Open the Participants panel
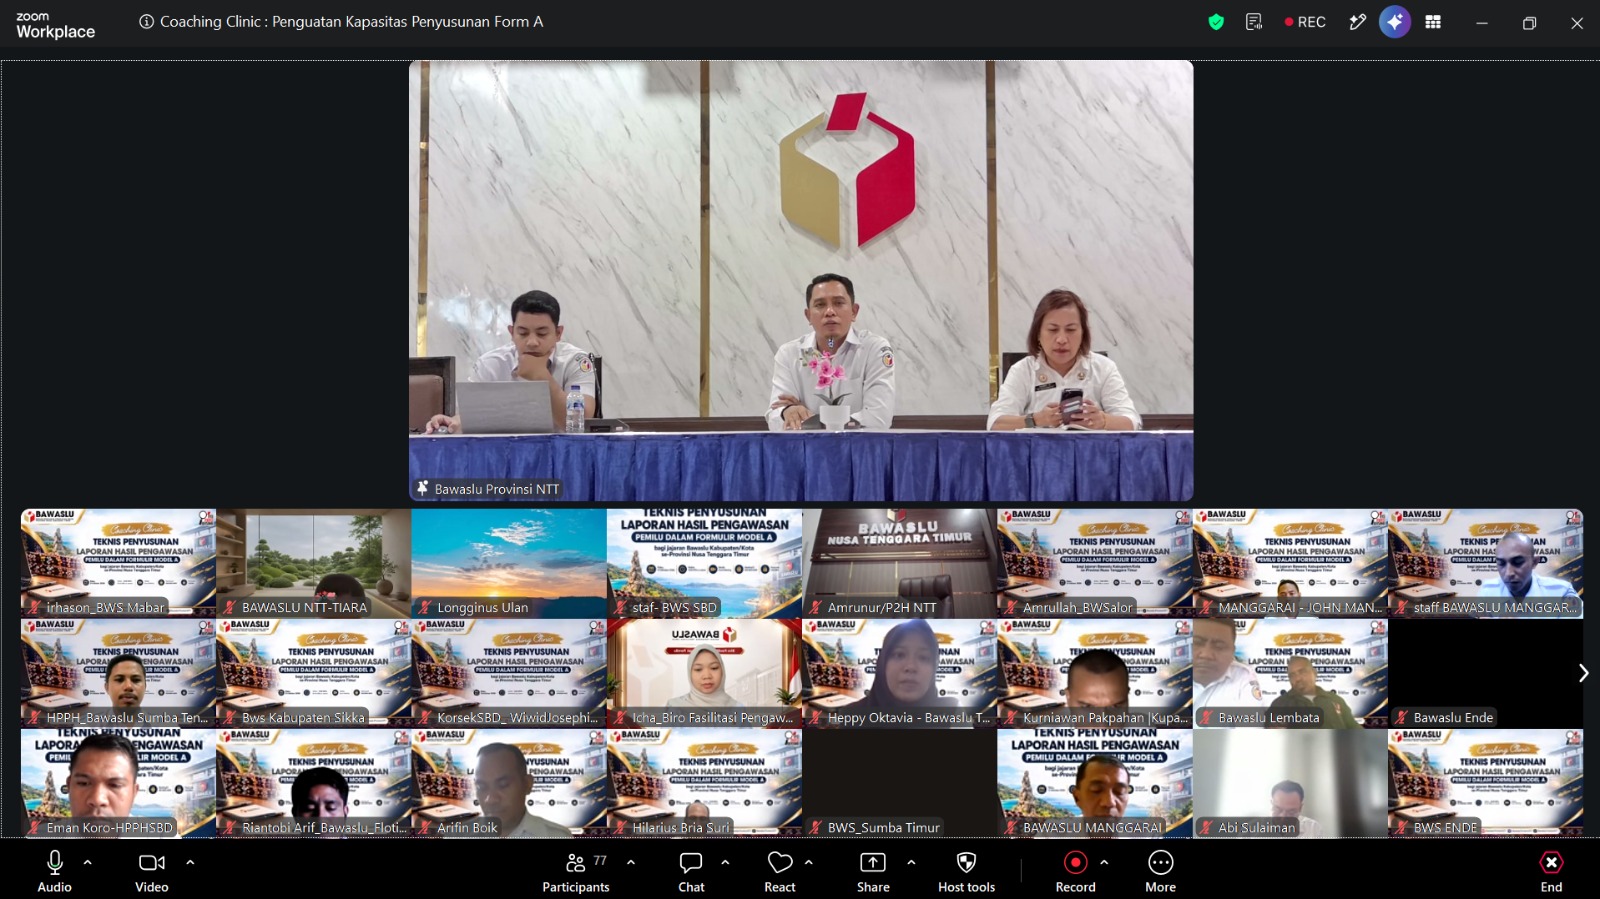This screenshot has width=1600, height=899. click(x=576, y=870)
